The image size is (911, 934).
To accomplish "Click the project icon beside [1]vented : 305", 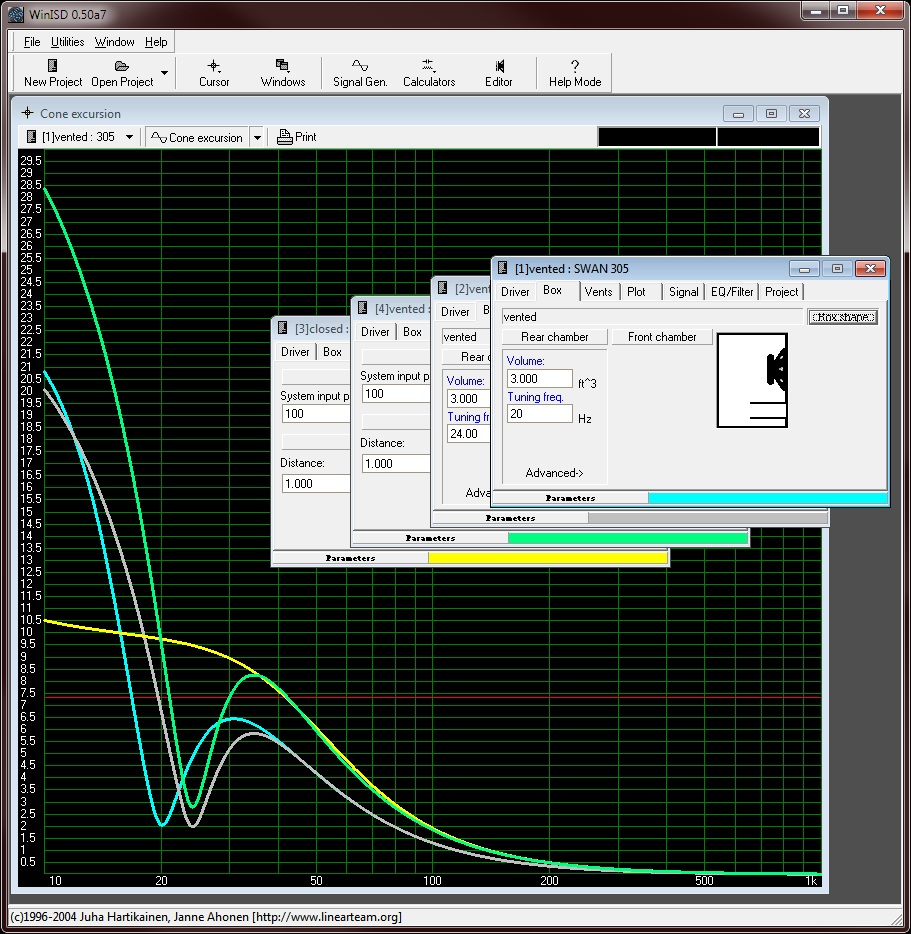I will pos(32,137).
